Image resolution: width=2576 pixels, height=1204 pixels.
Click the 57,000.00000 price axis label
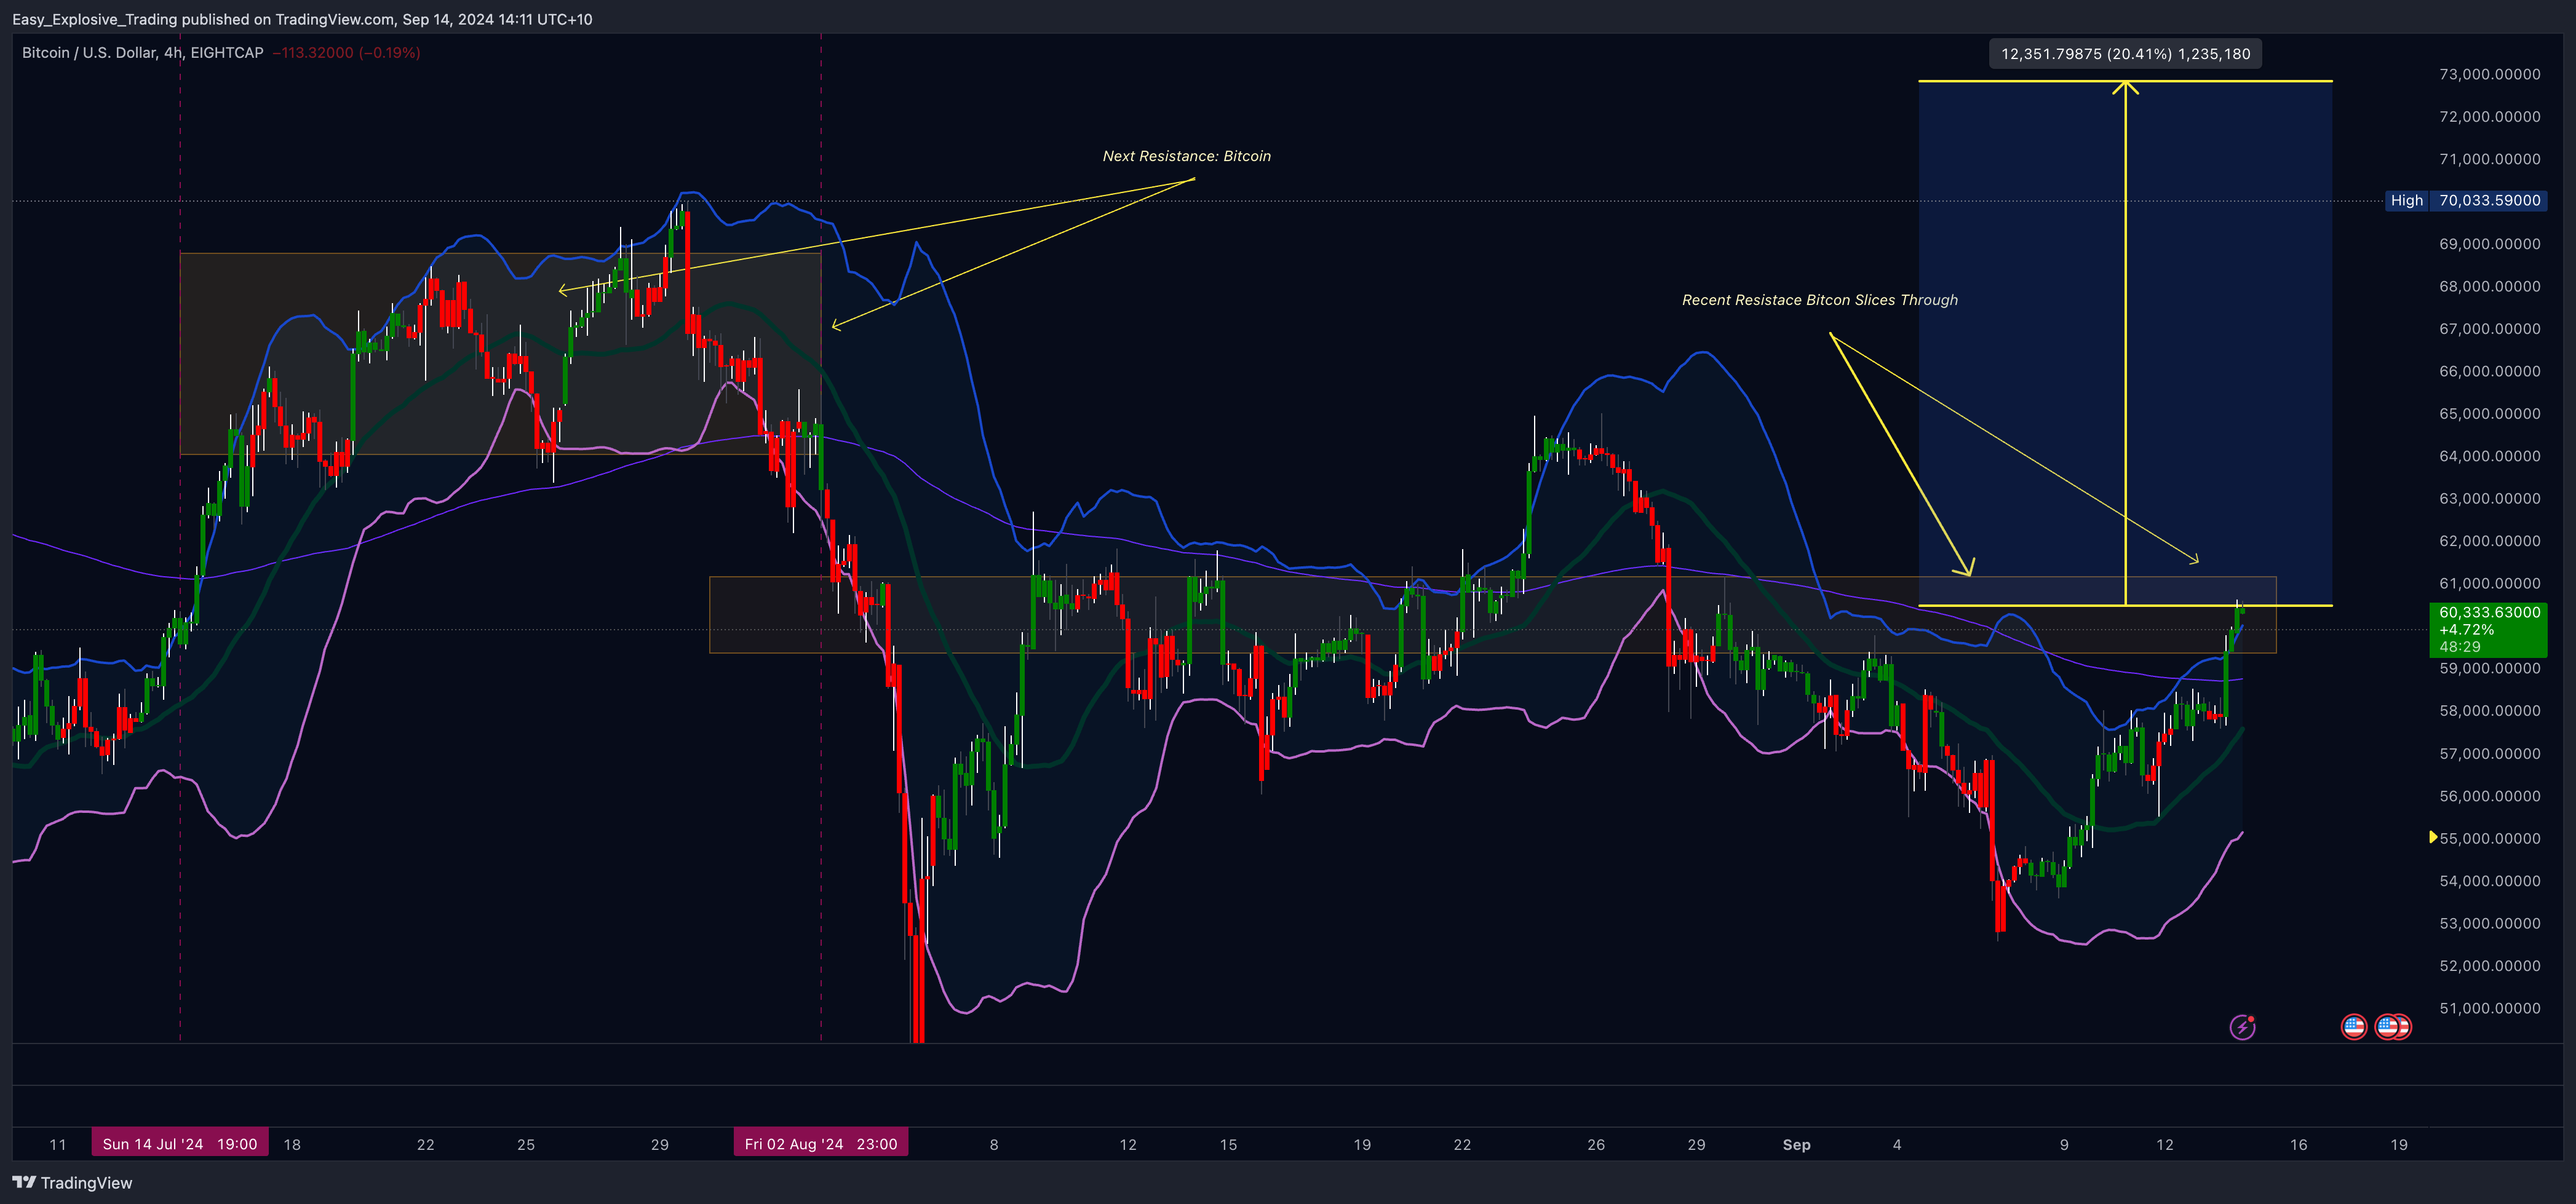click(x=2490, y=754)
